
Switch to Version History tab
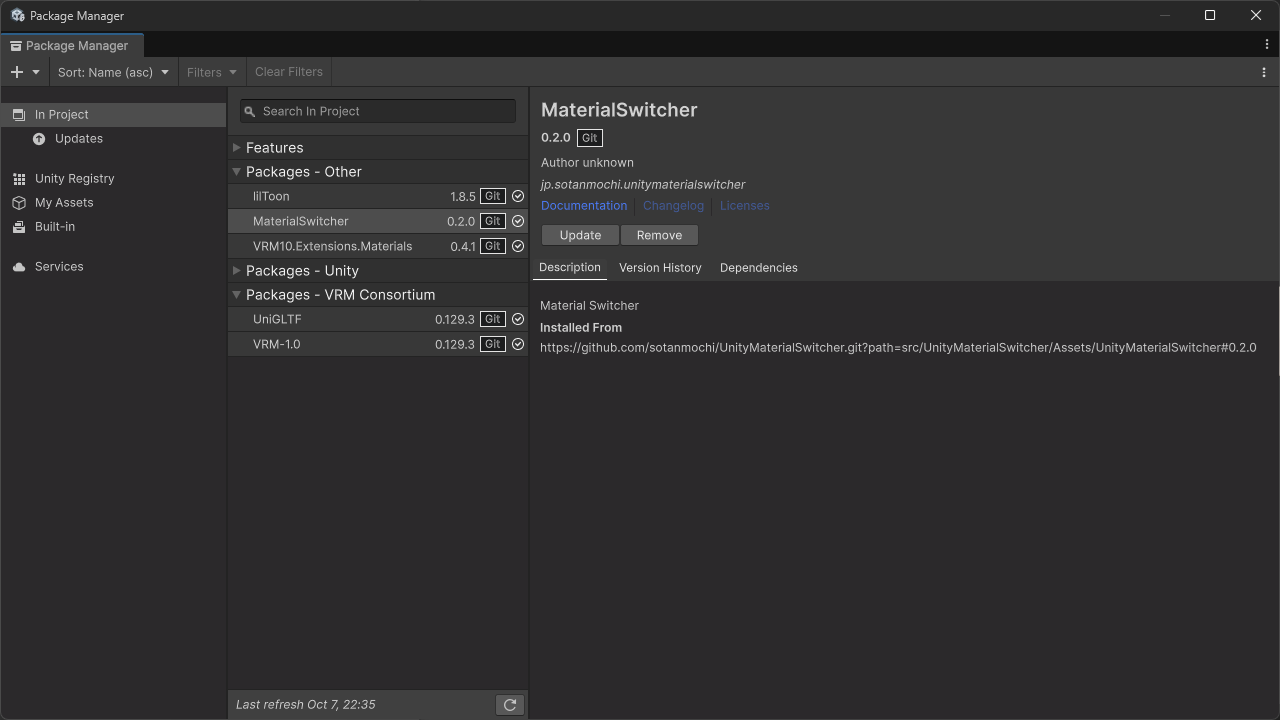pos(660,268)
